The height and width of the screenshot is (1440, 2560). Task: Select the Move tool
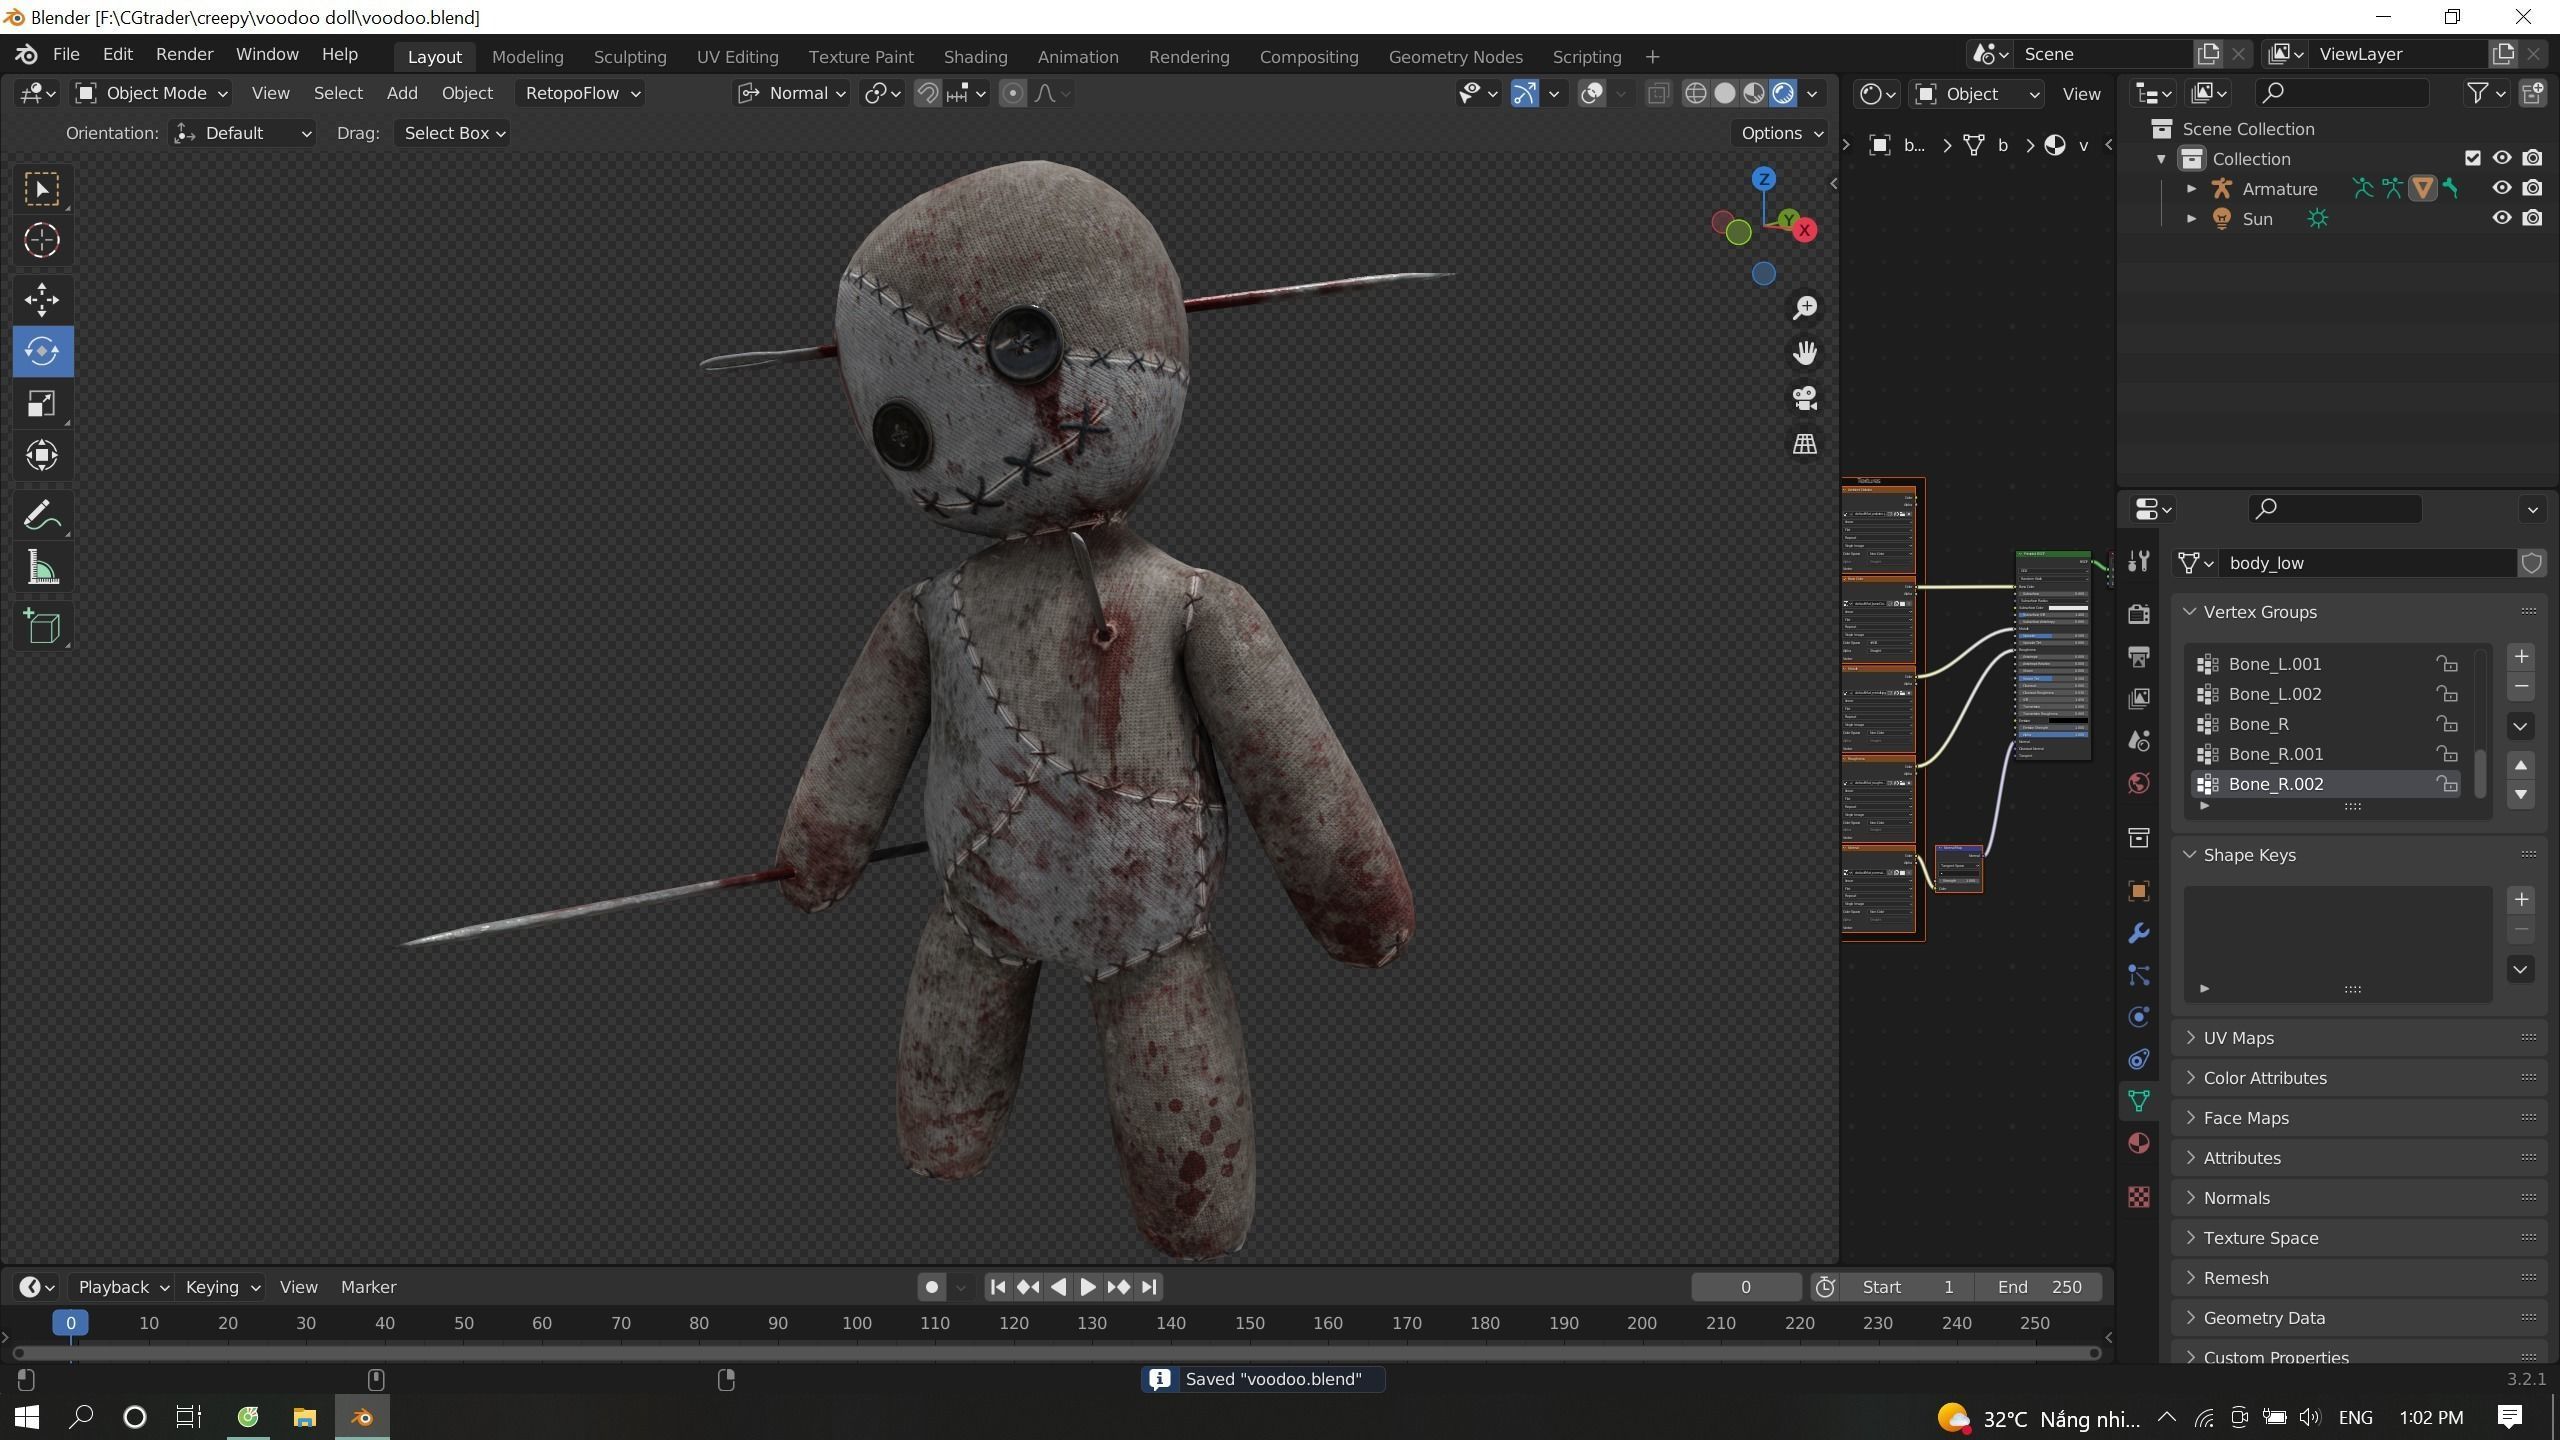click(x=42, y=299)
